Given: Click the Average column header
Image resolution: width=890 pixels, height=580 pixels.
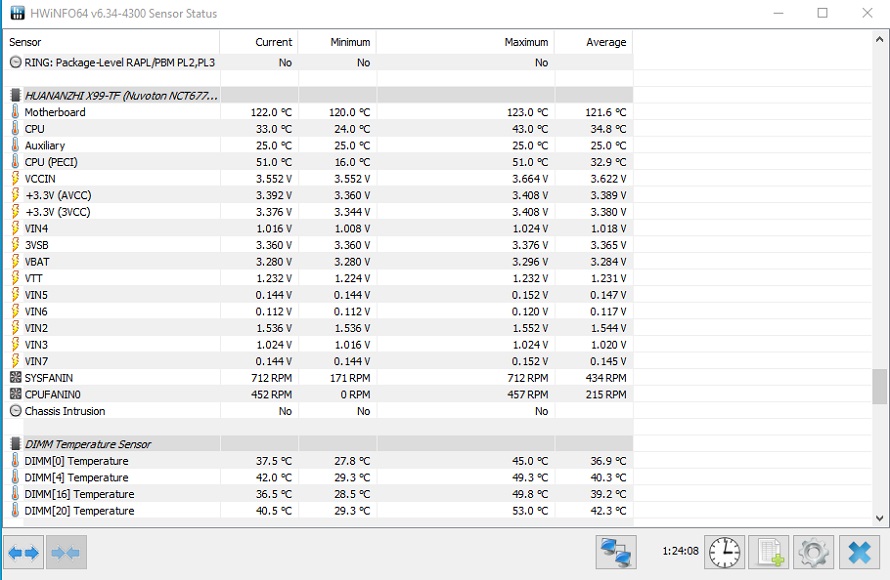Looking at the screenshot, I should (x=594, y=42).
